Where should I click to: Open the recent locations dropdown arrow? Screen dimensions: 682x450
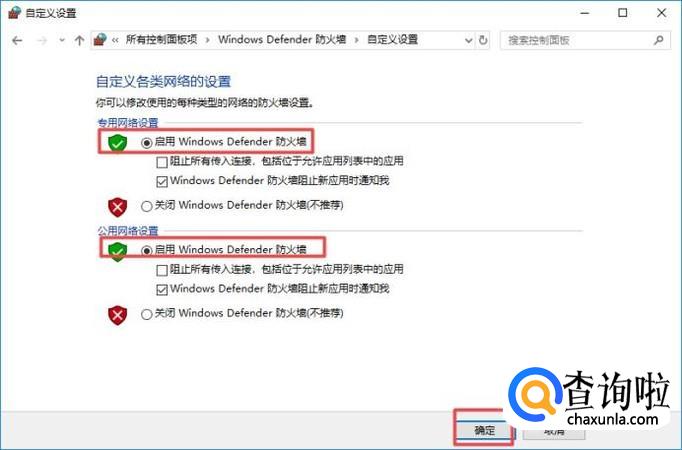(x=62, y=41)
